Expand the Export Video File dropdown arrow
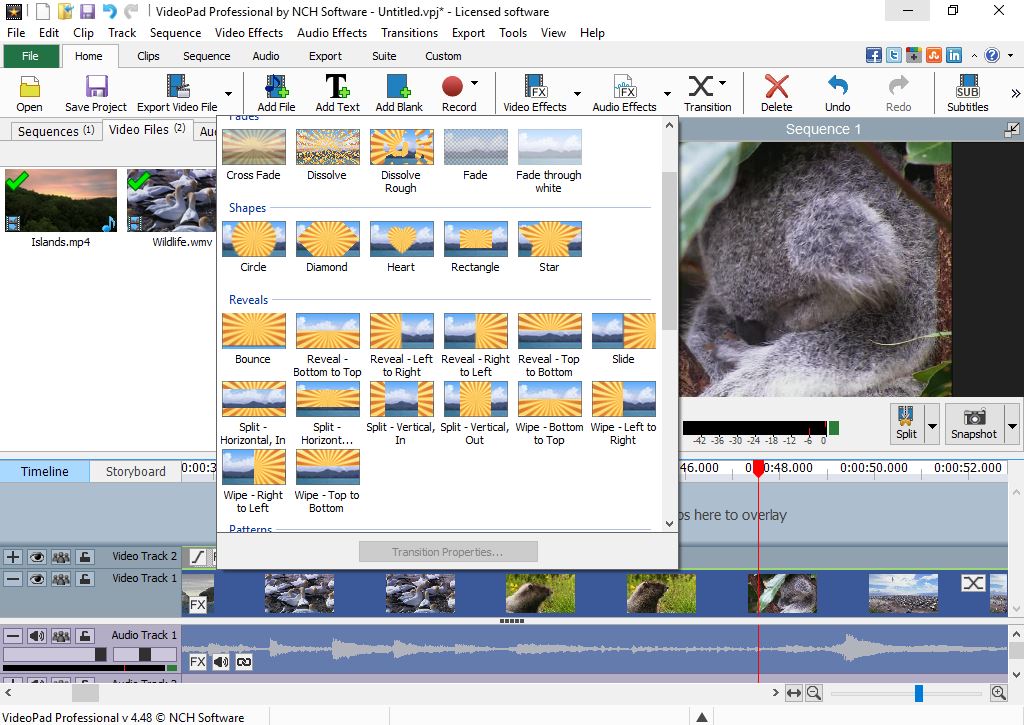Viewport: 1024px width, 725px height. (x=228, y=93)
